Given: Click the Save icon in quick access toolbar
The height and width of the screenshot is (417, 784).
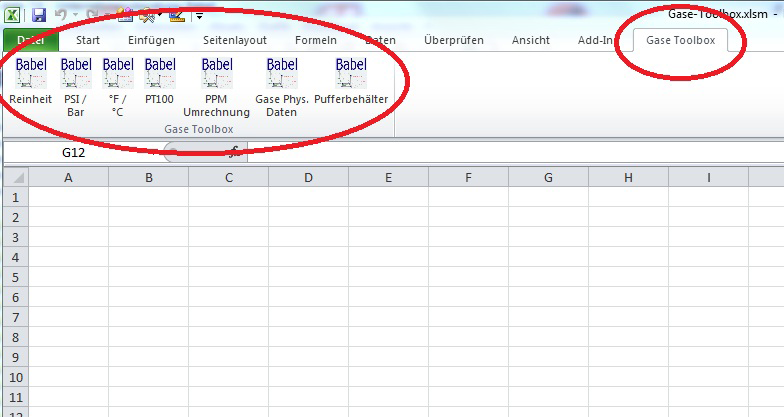Looking at the screenshot, I should [x=39, y=15].
